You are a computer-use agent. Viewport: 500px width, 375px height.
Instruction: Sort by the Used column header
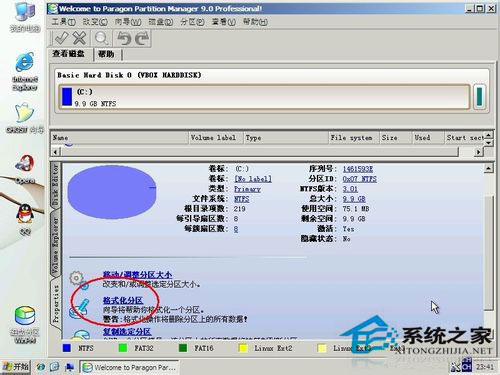tap(428, 137)
